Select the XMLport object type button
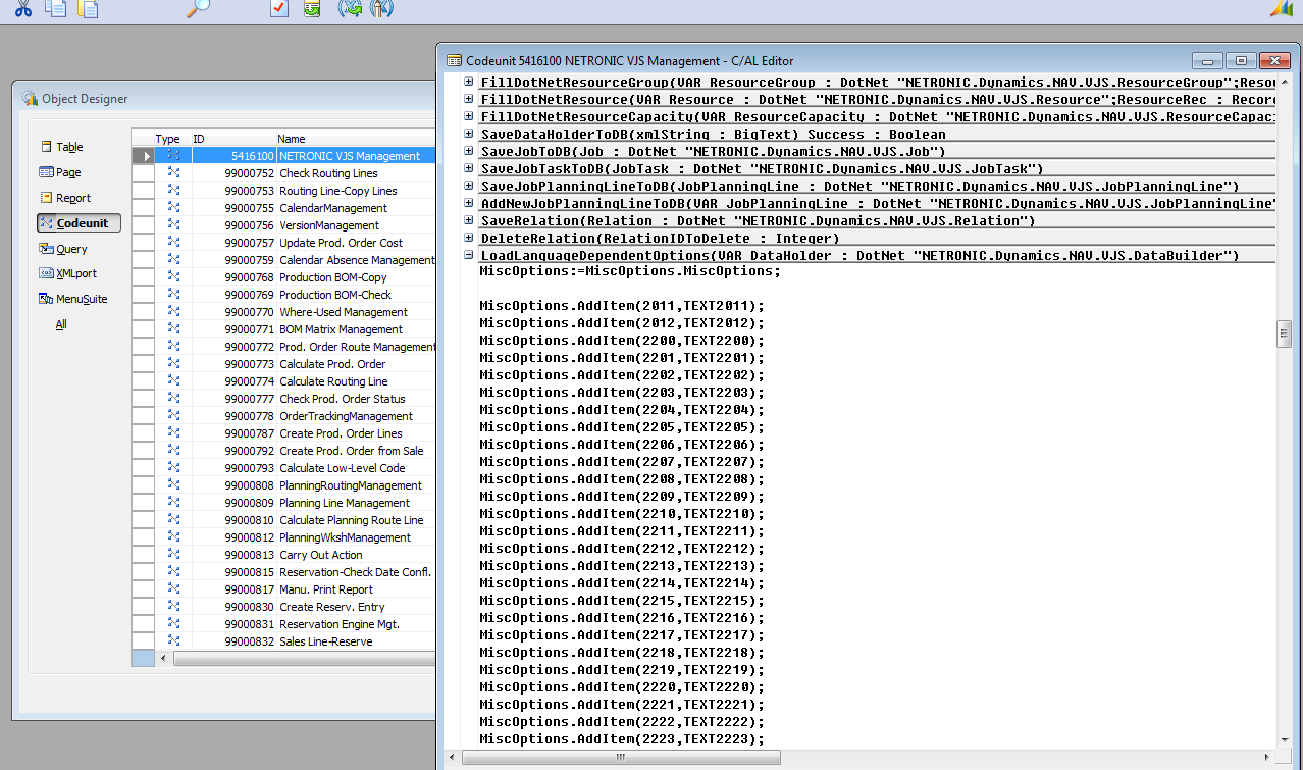The image size is (1303, 770). [69, 273]
